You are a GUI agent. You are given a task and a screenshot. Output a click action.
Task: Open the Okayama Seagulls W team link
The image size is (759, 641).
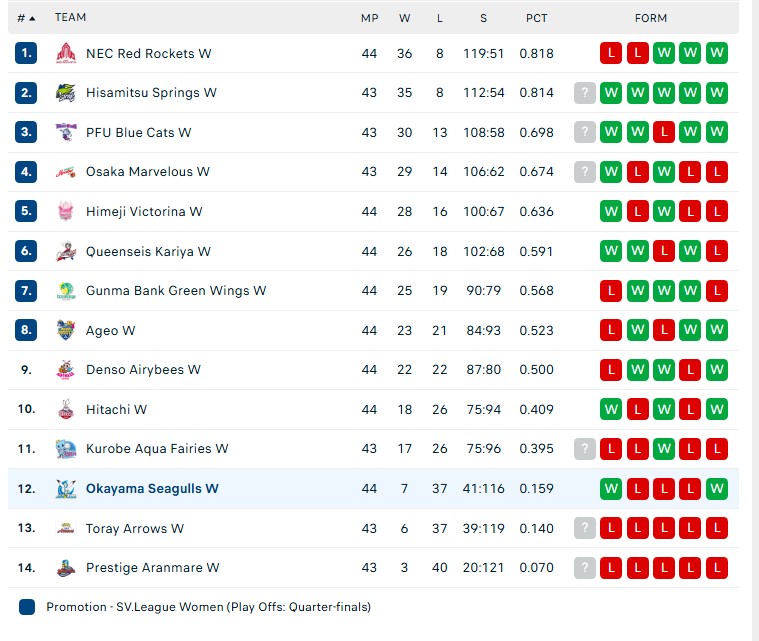[152, 489]
